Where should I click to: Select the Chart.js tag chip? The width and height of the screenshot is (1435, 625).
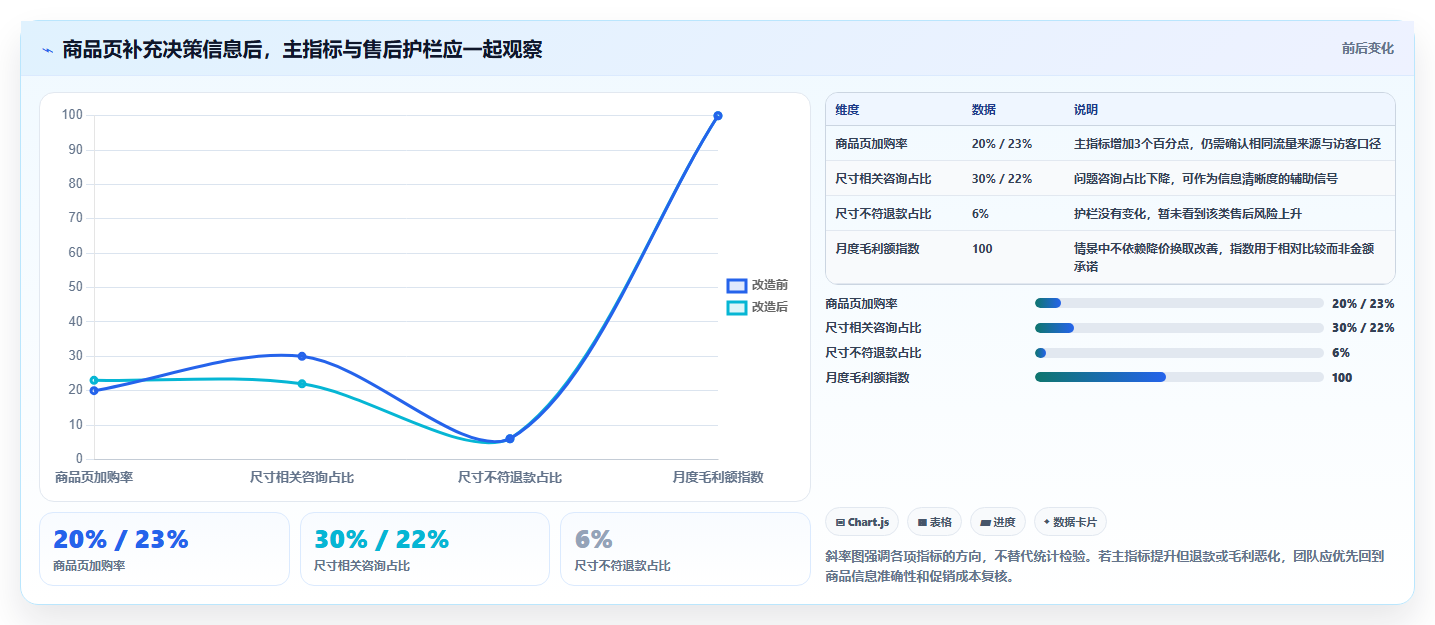click(862, 522)
